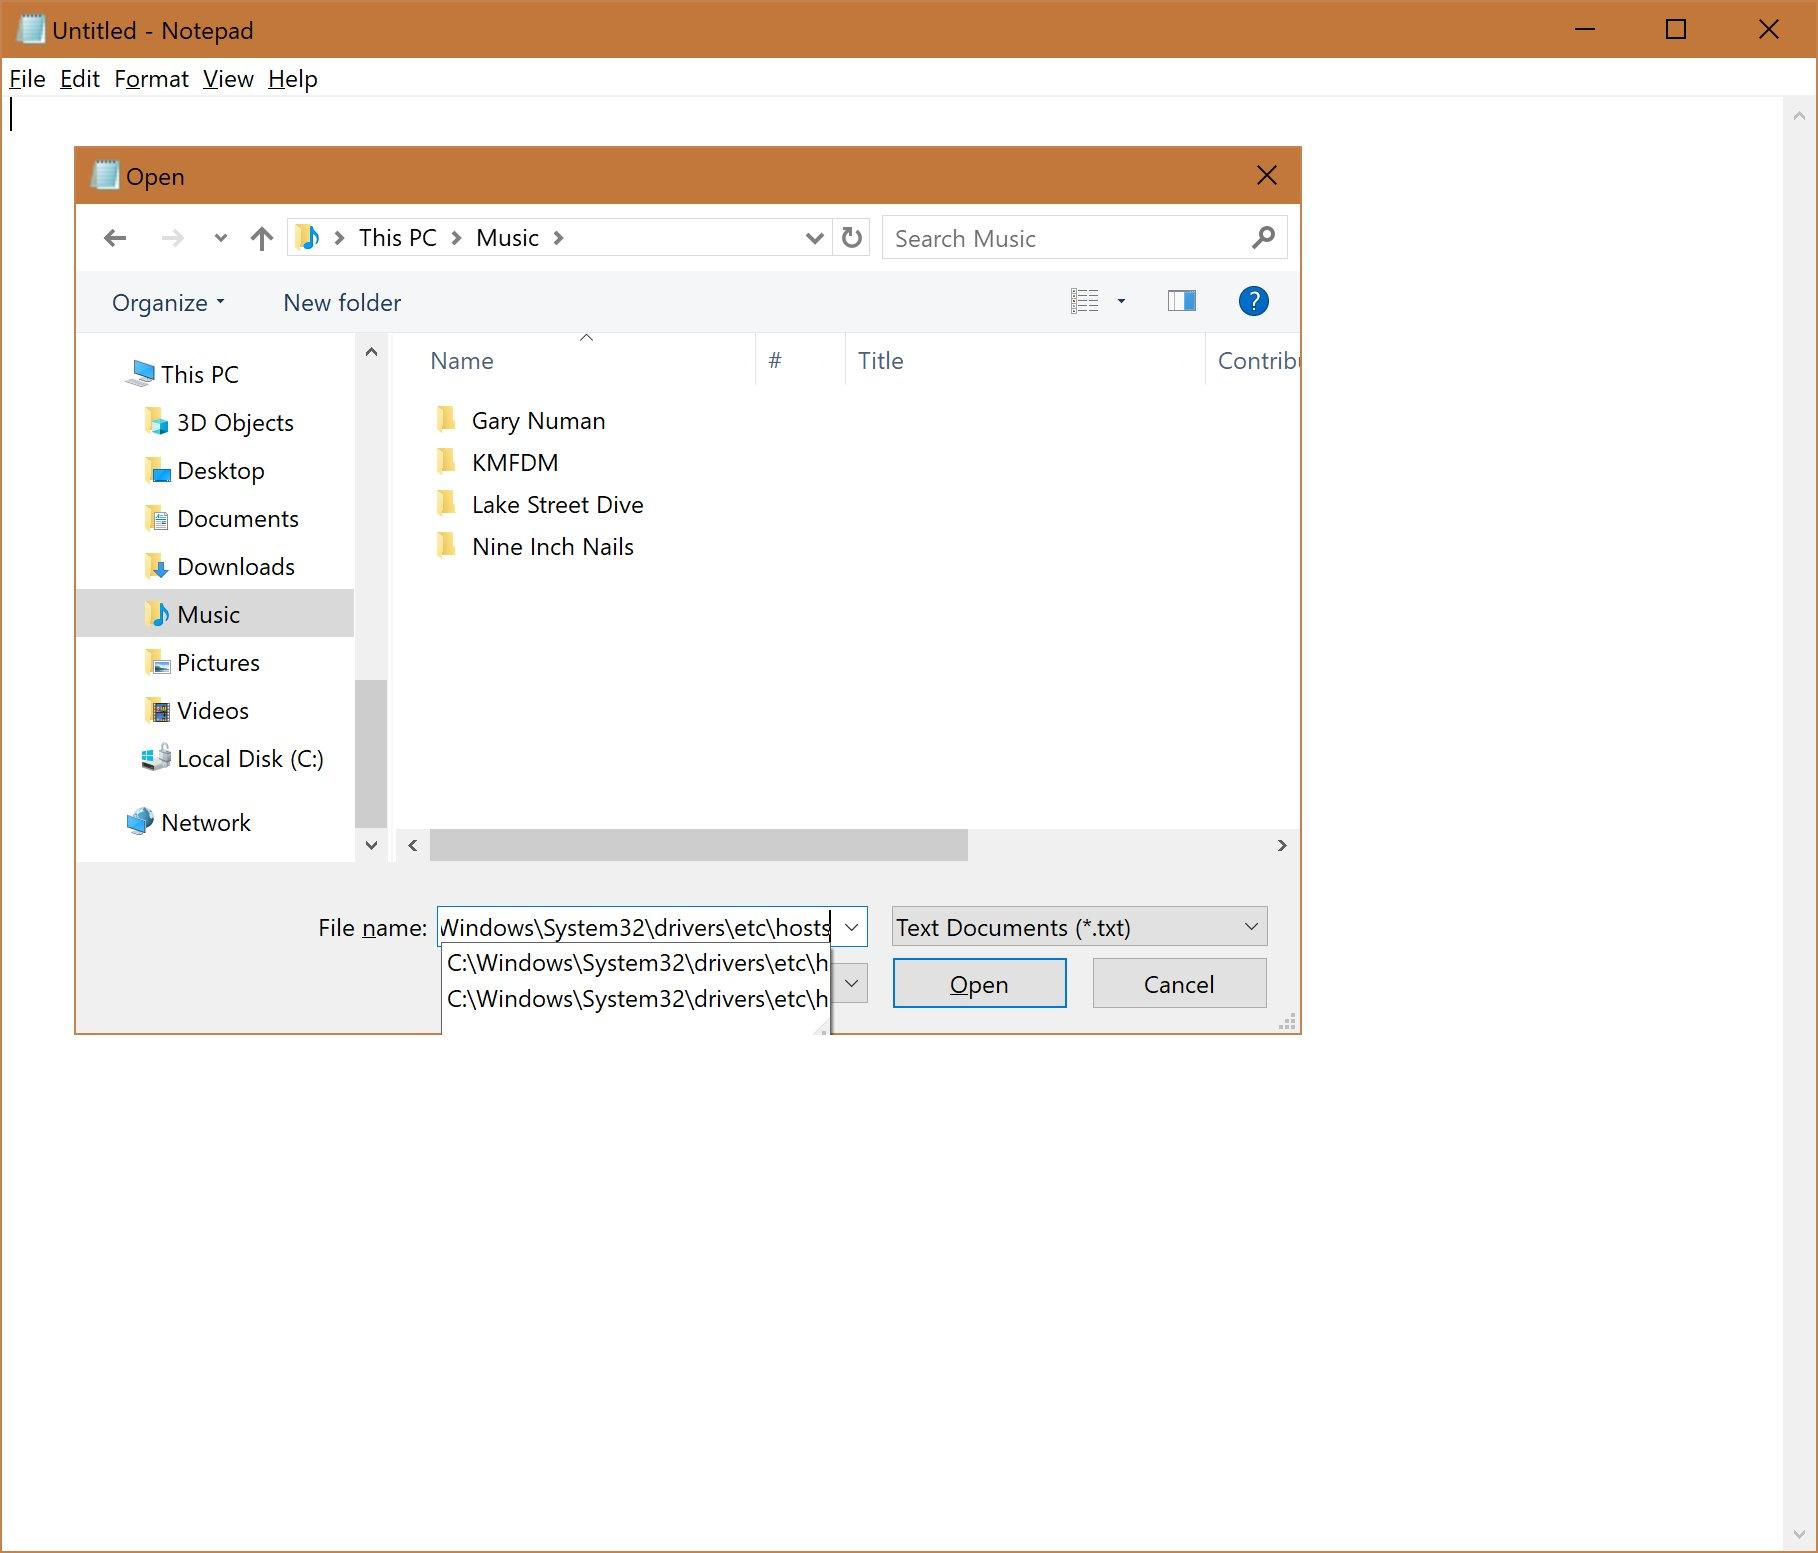This screenshot has height=1553, width=1818.
Task: Open the Format menu
Action: (151, 79)
